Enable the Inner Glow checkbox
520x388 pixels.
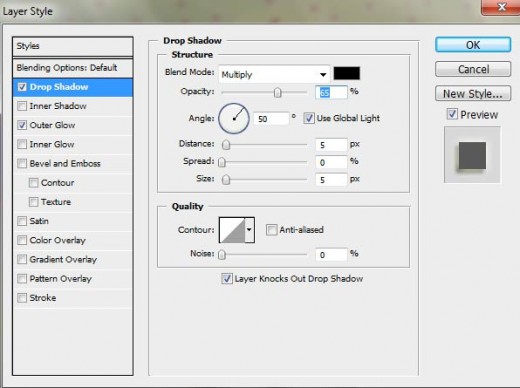(x=22, y=144)
